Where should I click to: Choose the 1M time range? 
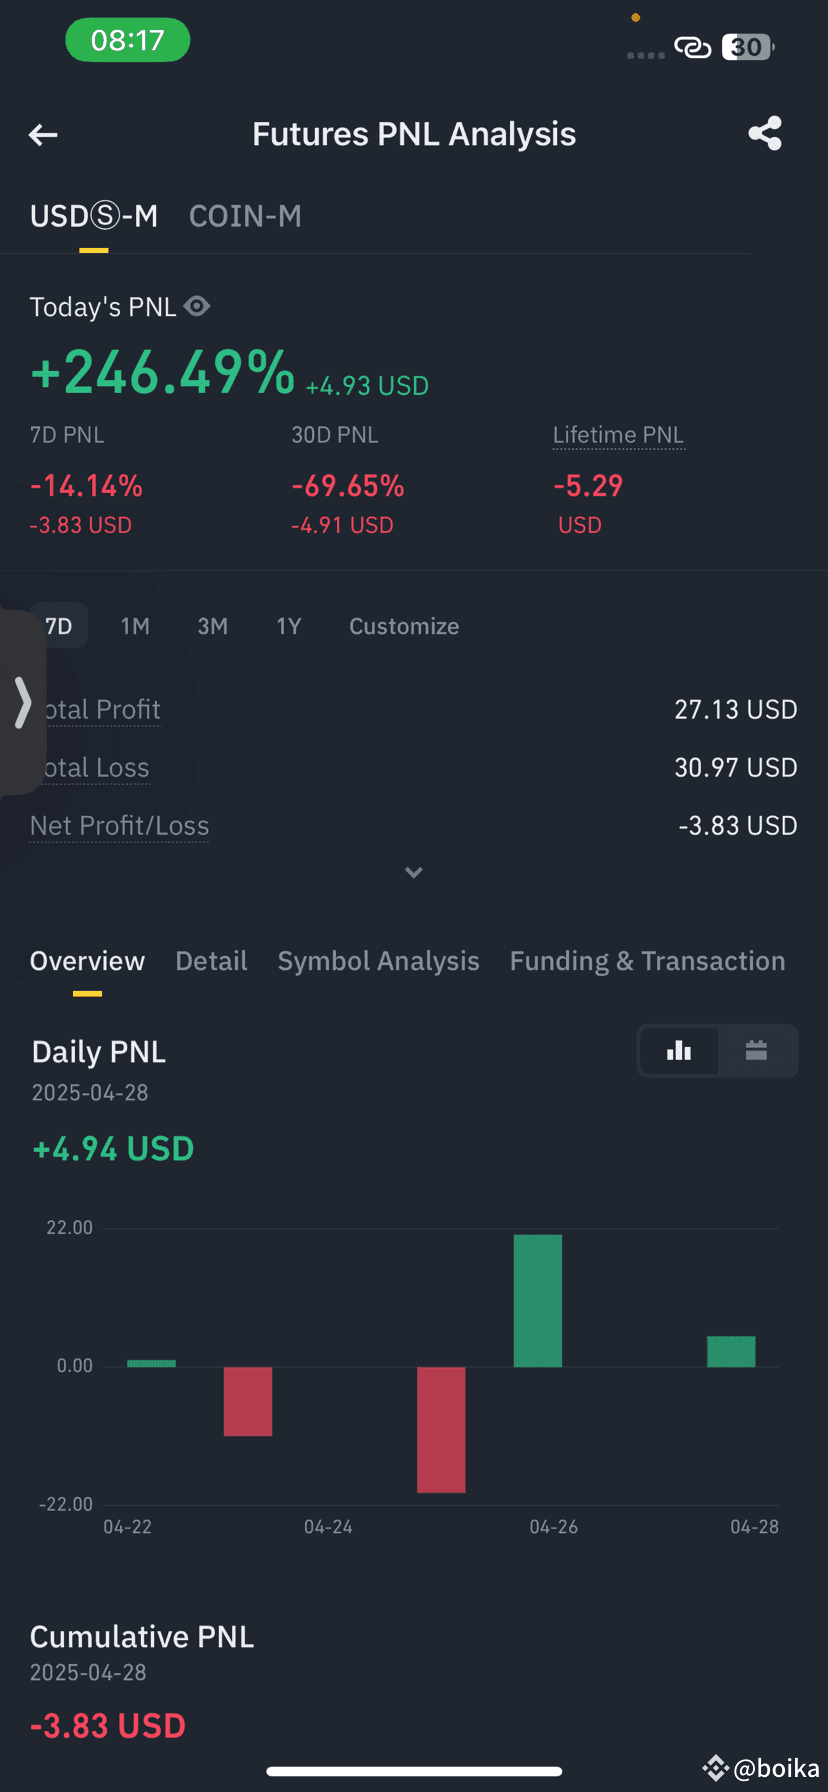[135, 626]
